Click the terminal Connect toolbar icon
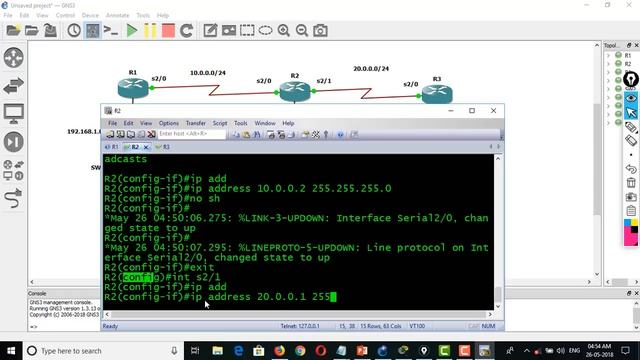The width and height of the screenshot is (640, 360). pos(110,134)
